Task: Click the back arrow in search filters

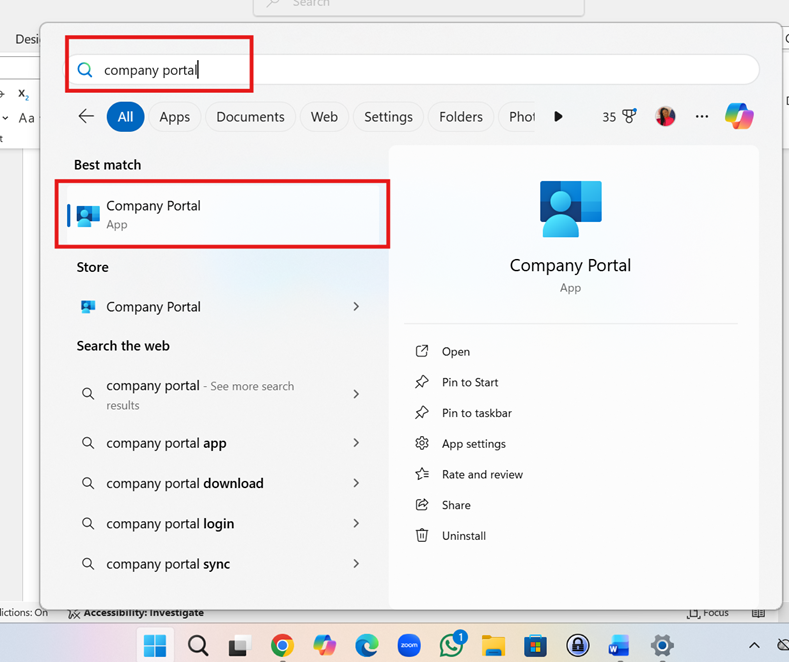Action: [86, 117]
